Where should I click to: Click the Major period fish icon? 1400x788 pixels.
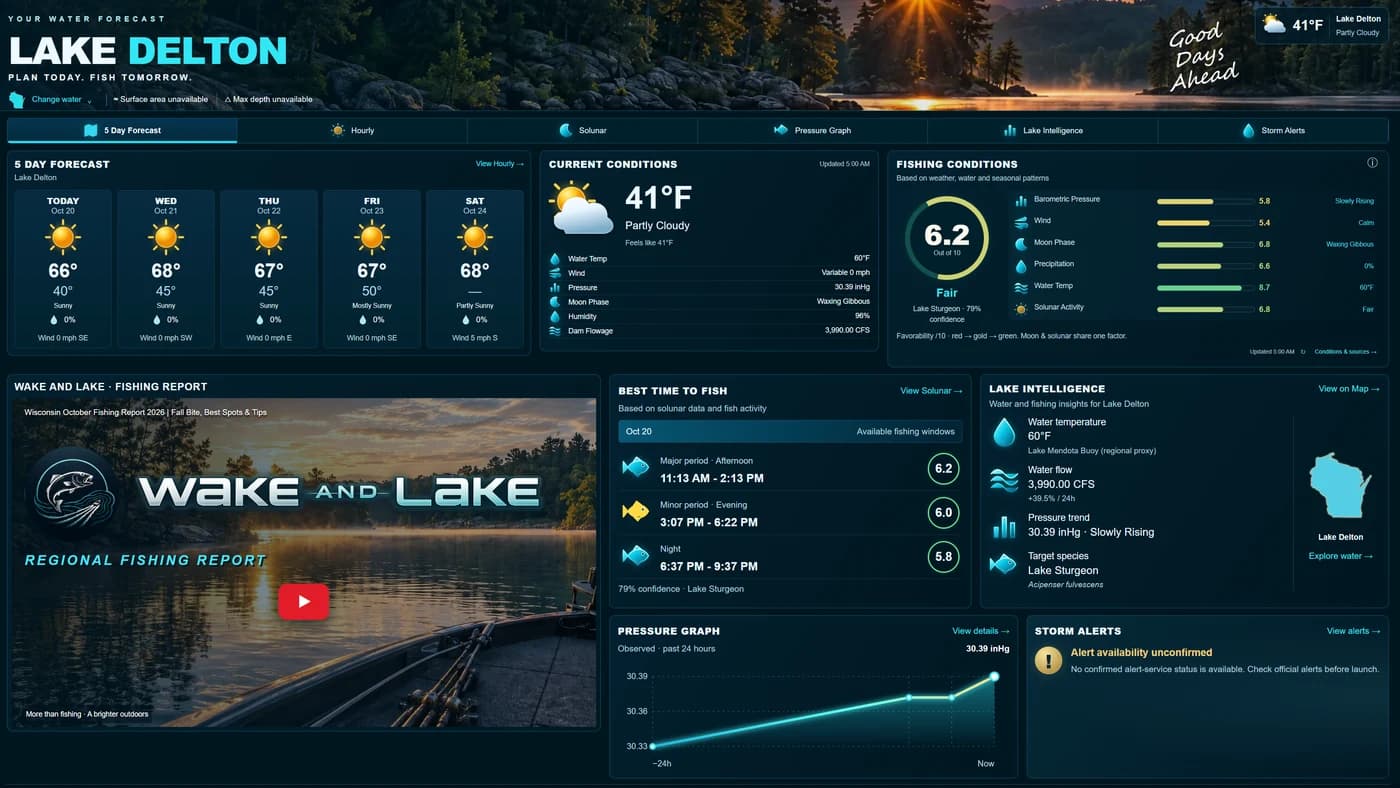pos(635,467)
